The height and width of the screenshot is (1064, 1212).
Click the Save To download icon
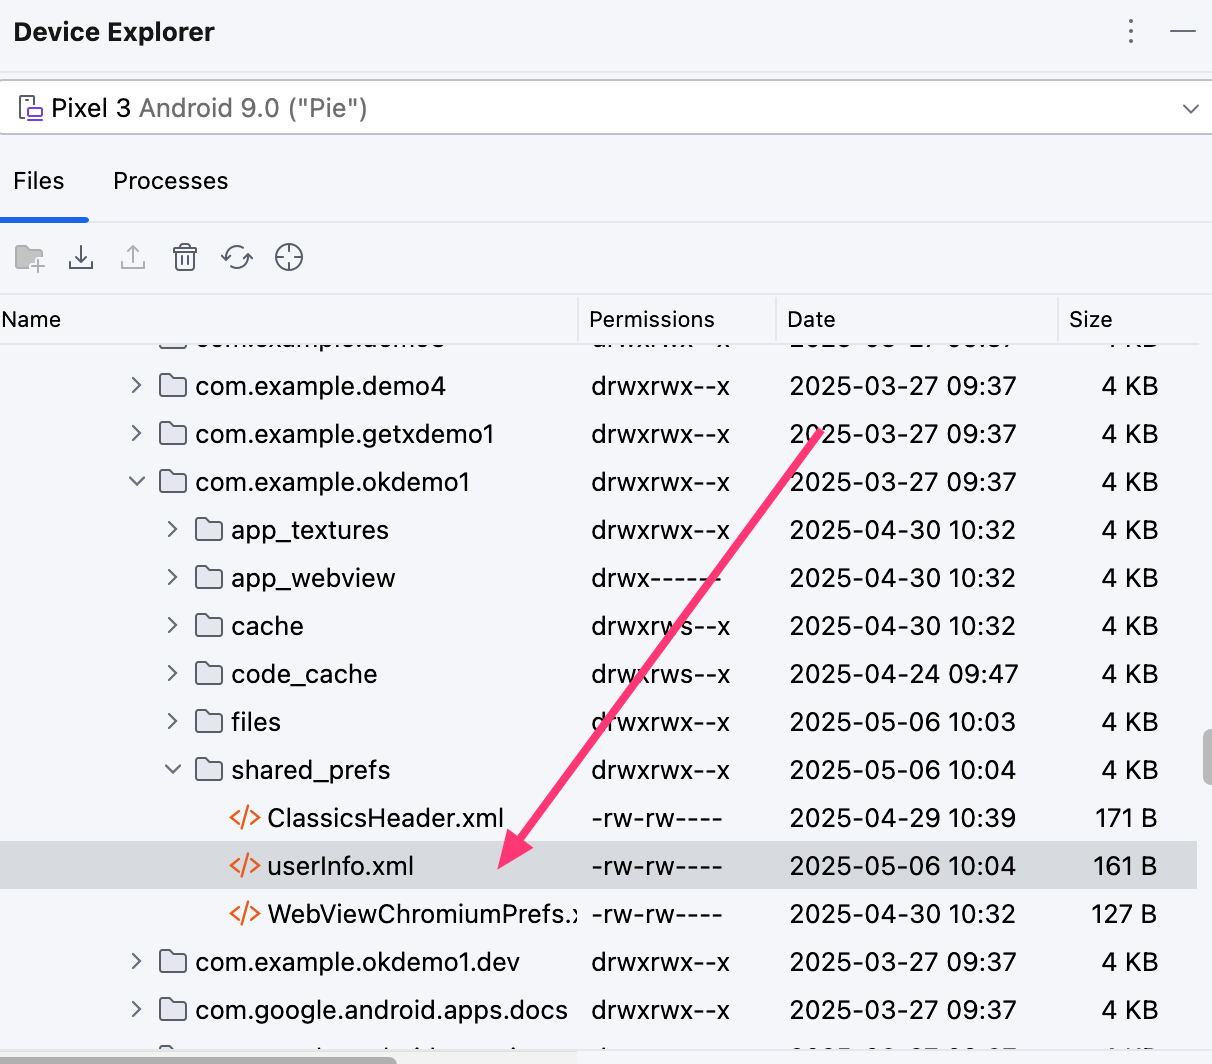click(x=81, y=258)
